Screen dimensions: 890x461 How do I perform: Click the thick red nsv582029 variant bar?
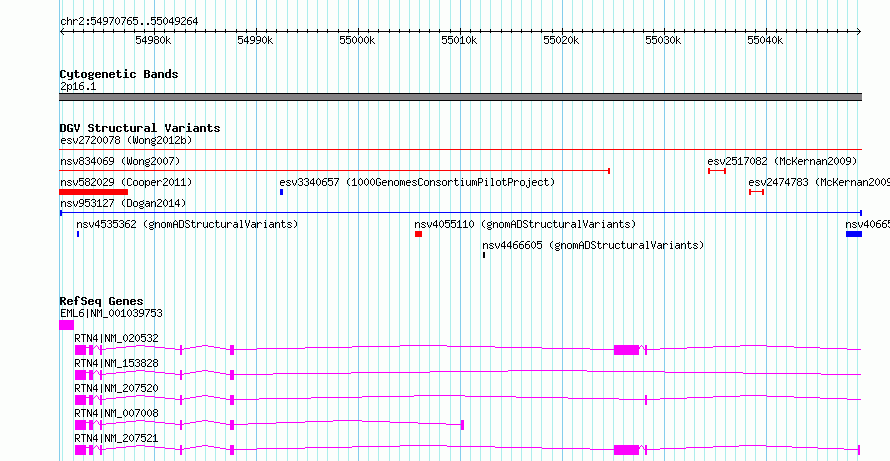94,192
